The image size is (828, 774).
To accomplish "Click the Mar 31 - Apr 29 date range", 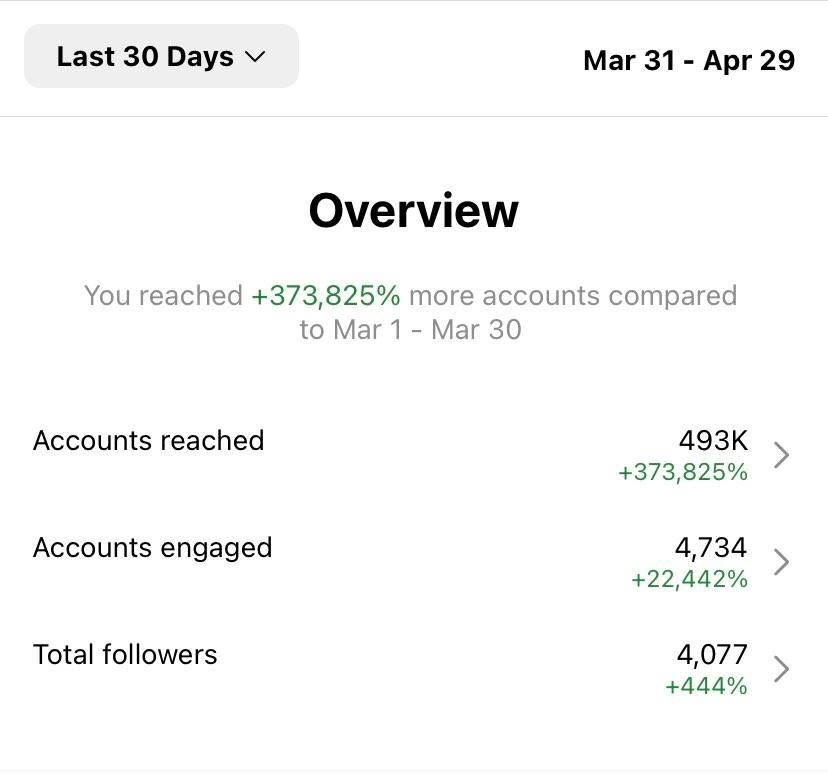I will click(x=689, y=60).
